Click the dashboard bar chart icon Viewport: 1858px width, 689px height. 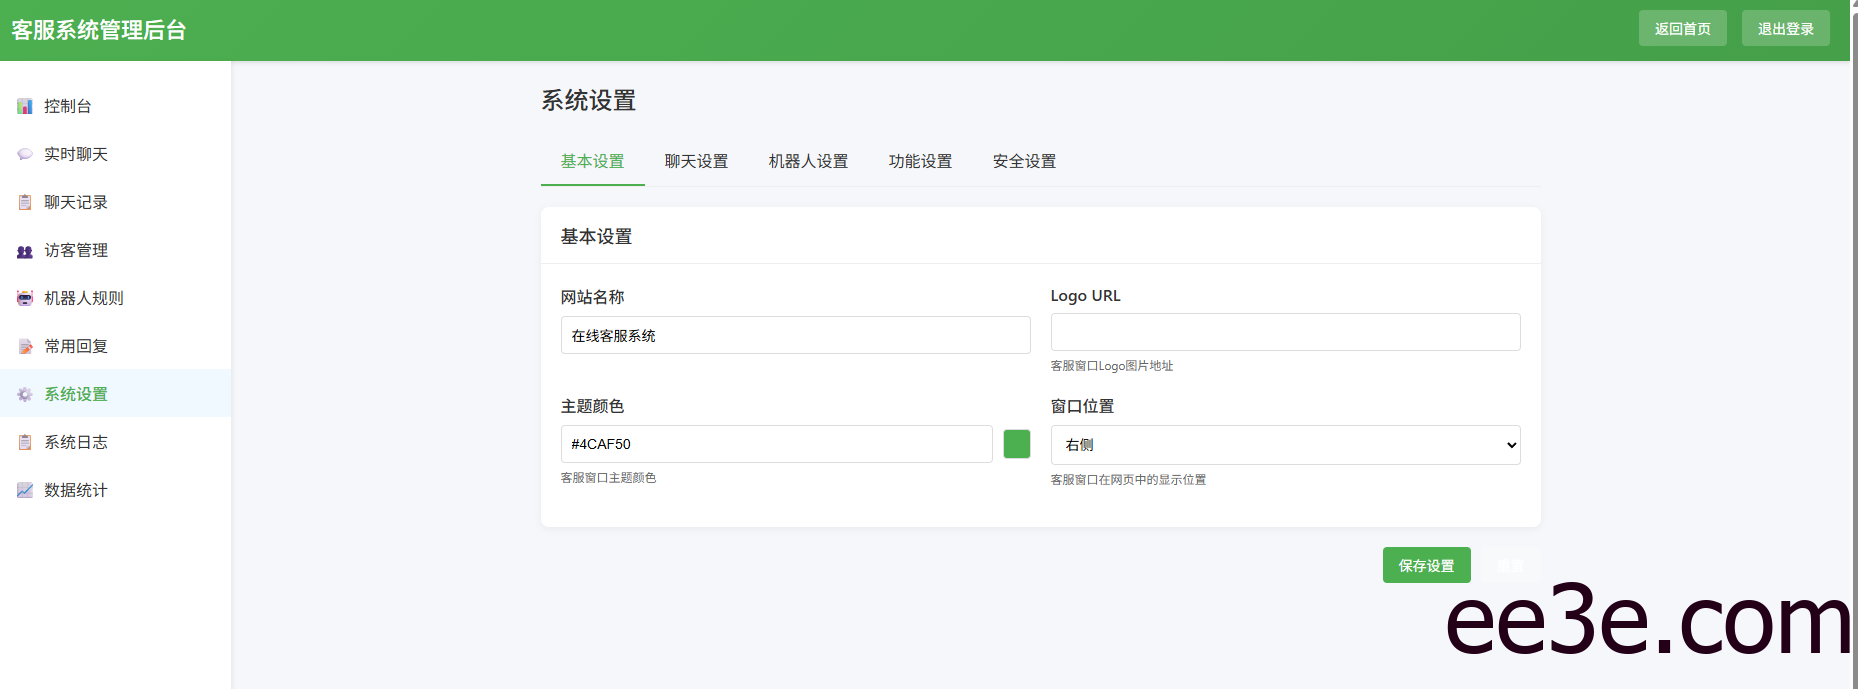(25, 106)
